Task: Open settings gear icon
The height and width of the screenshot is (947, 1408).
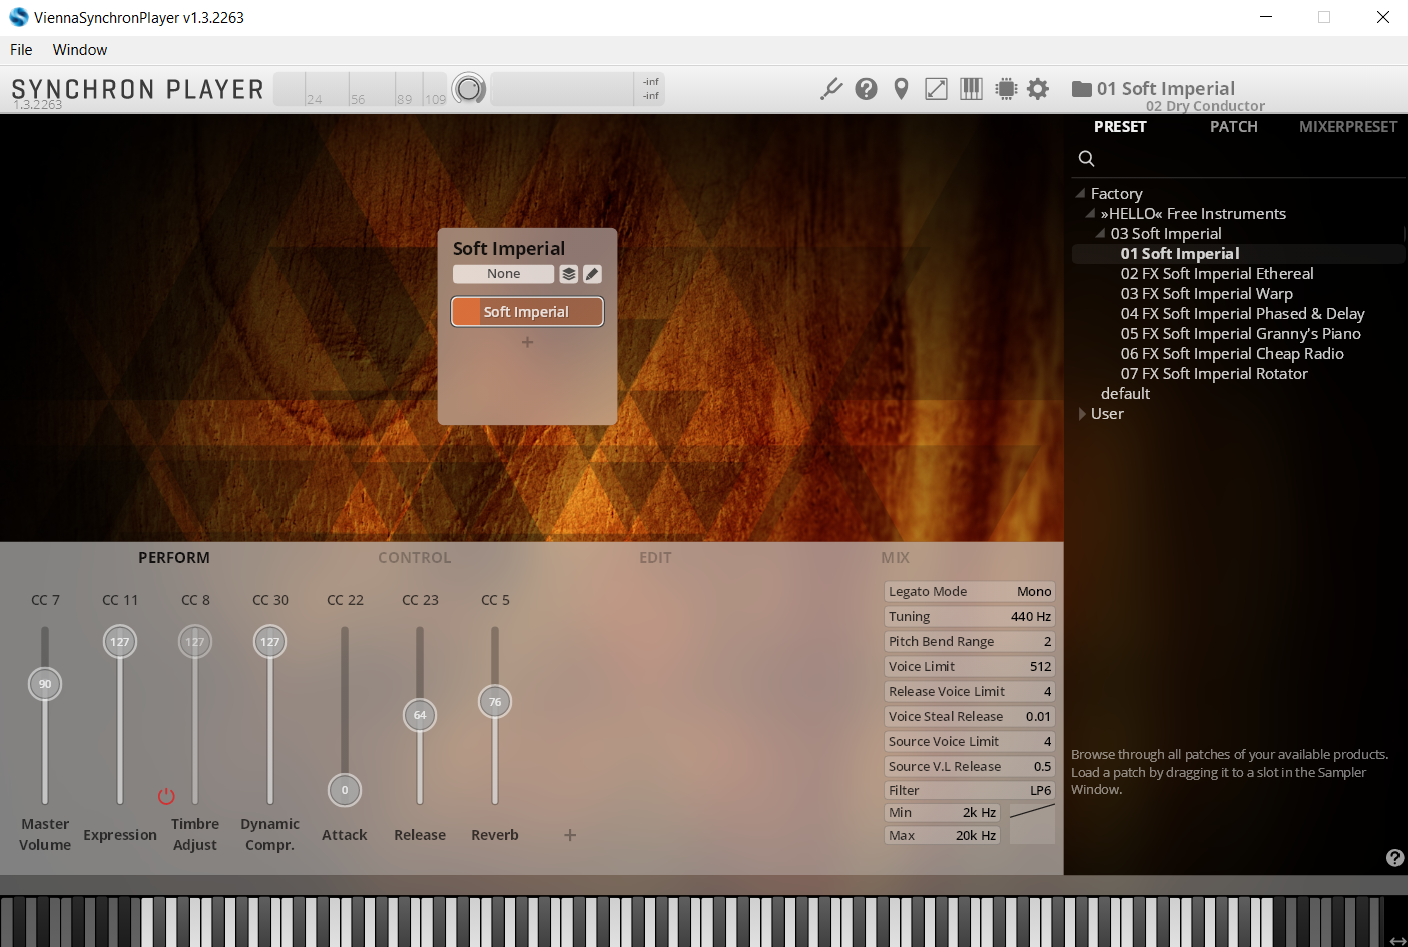Action: [x=1038, y=89]
